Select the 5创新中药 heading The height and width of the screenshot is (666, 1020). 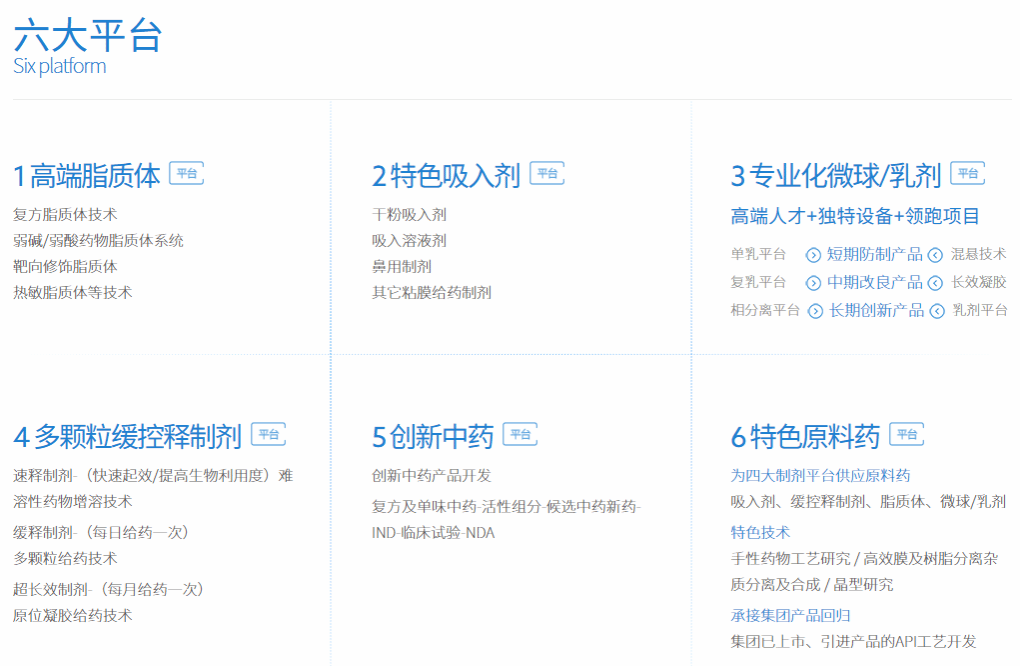point(433,437)
